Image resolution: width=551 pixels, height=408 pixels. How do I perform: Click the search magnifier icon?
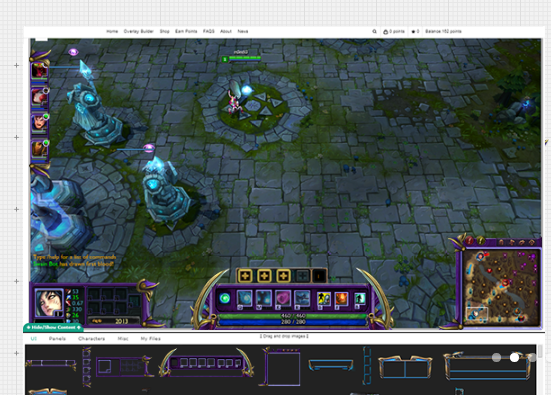point(374,31)
